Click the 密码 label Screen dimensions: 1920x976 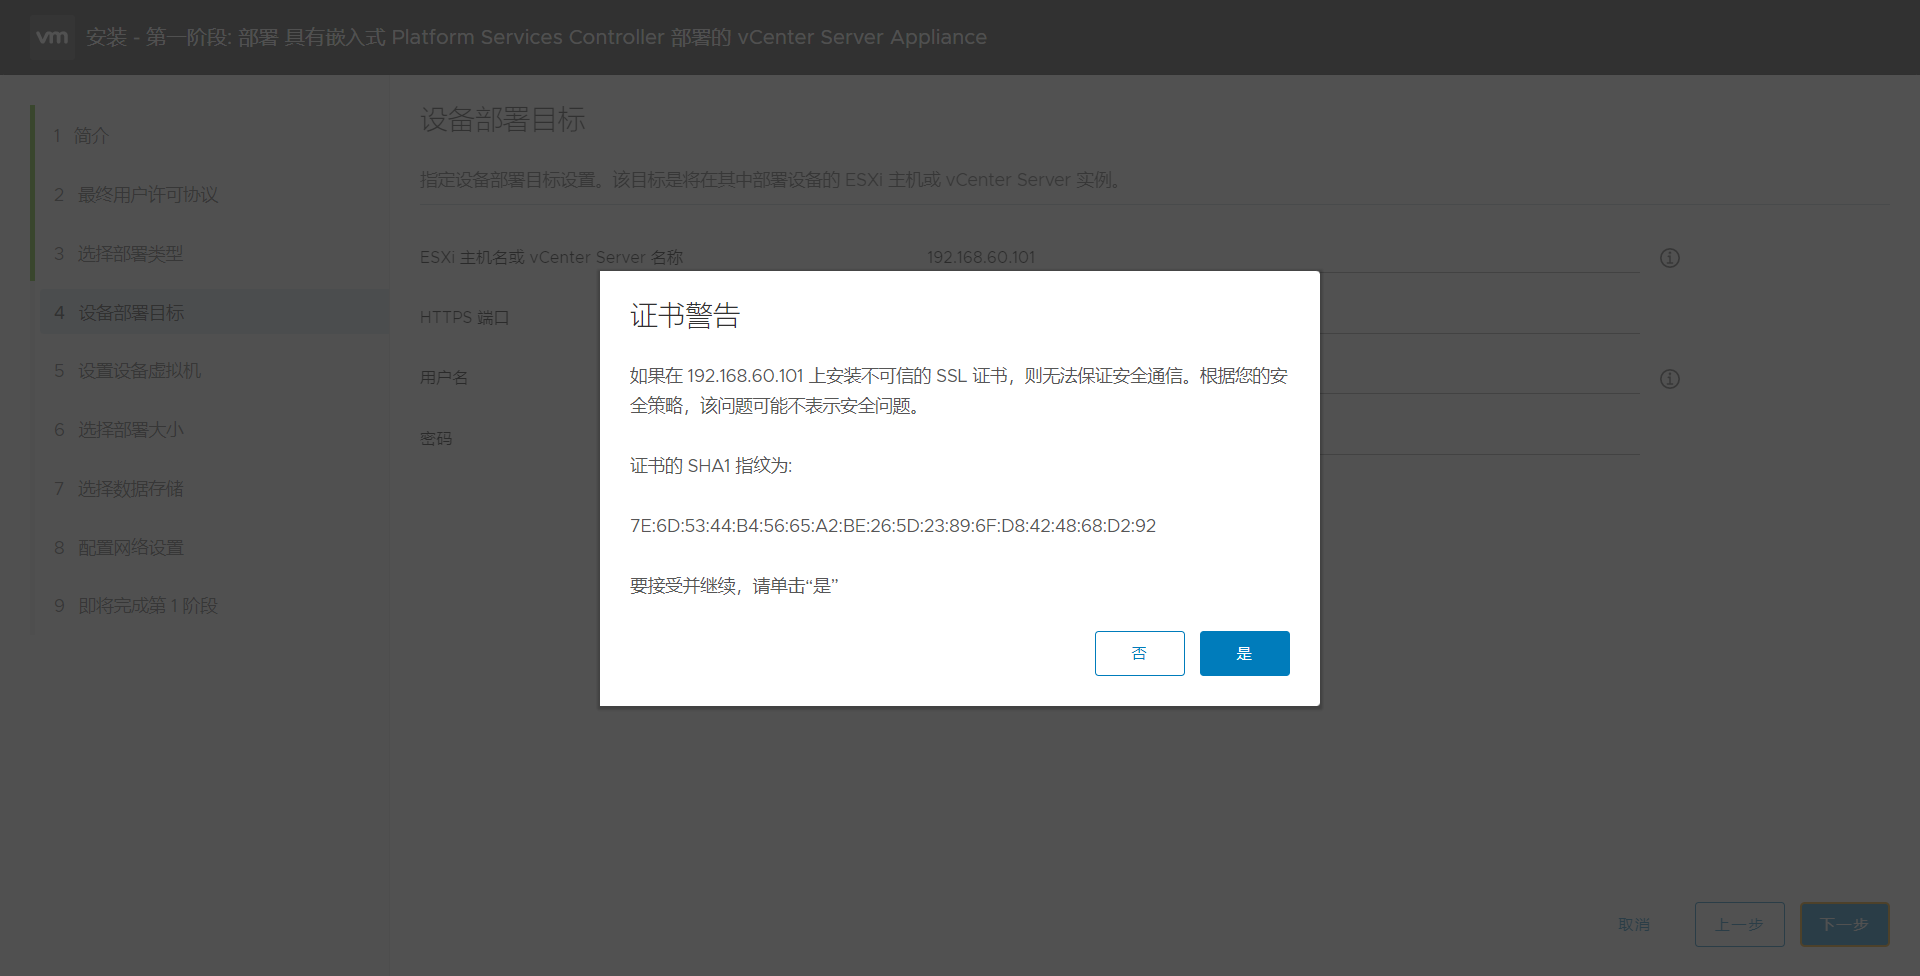point(436,438)
